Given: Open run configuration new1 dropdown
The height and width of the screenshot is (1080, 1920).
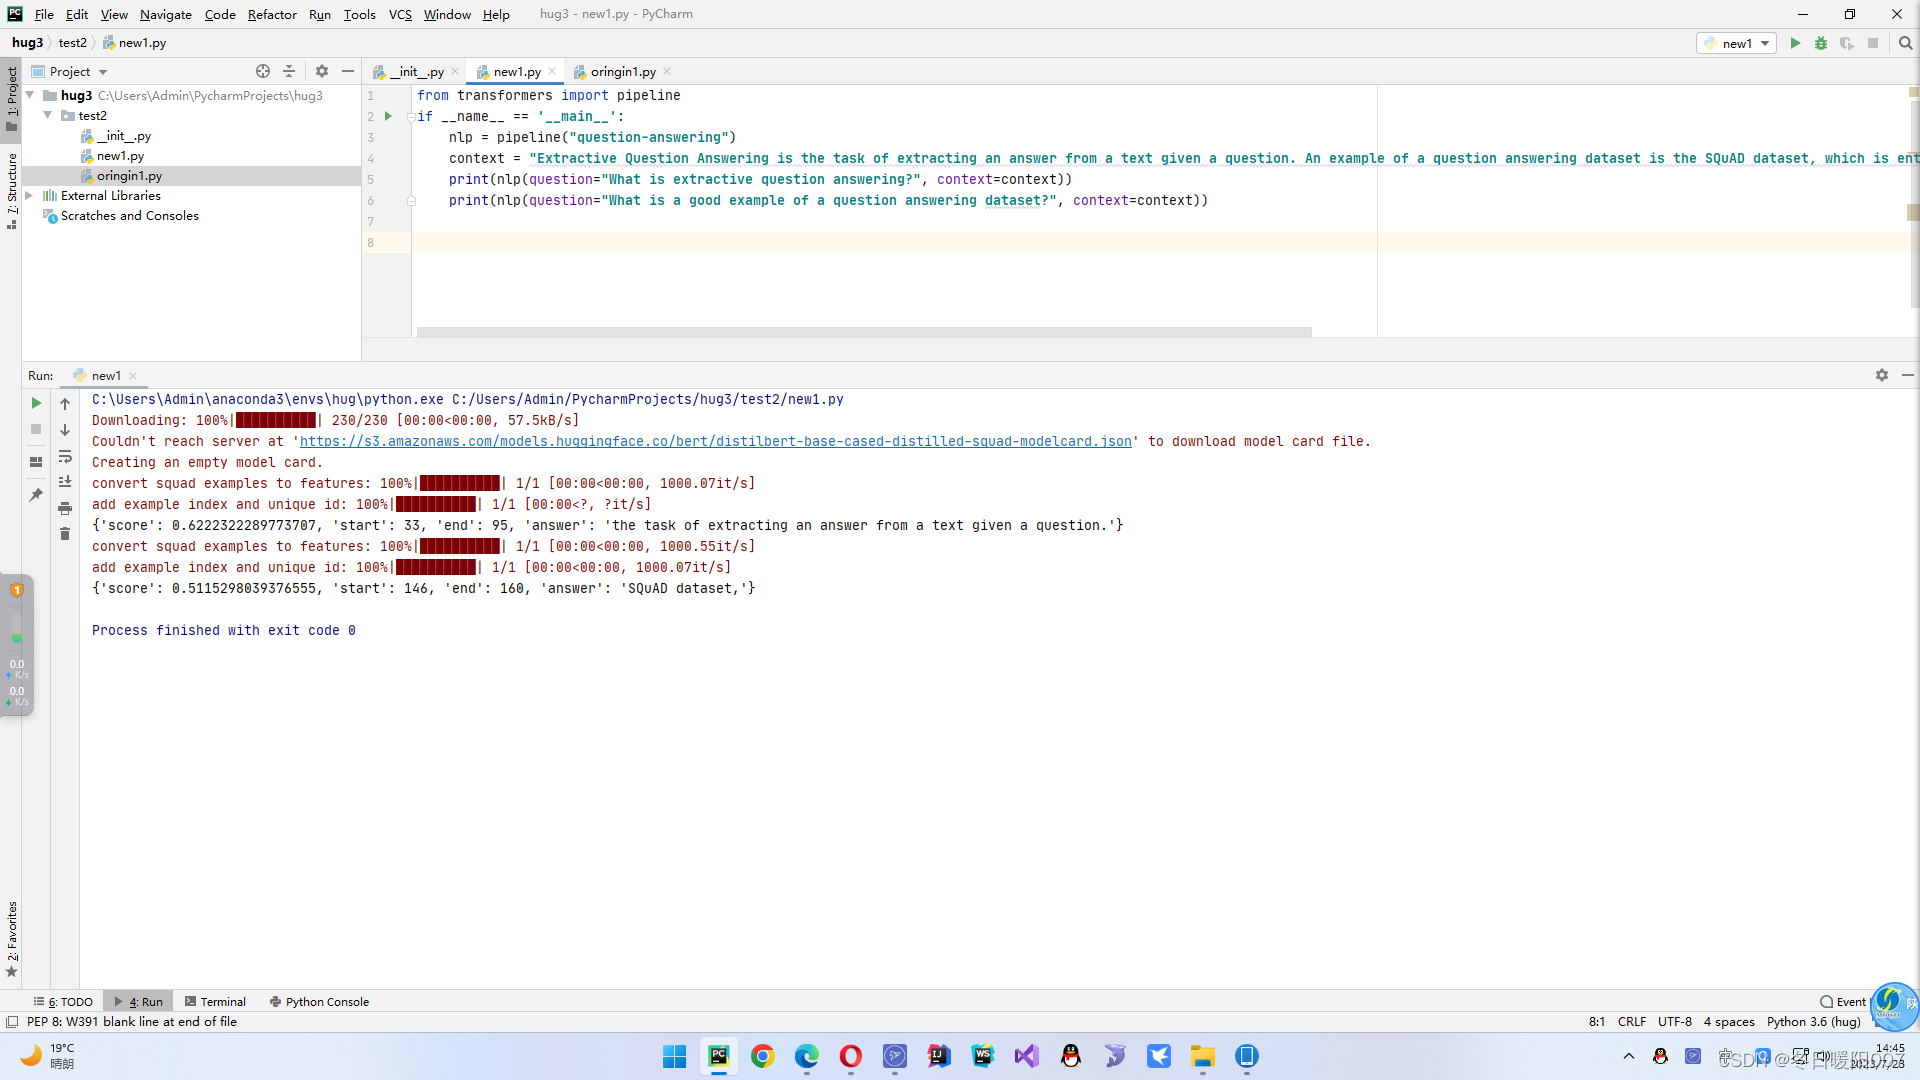Looking at the screenshot, I should tap(1737, 43).
